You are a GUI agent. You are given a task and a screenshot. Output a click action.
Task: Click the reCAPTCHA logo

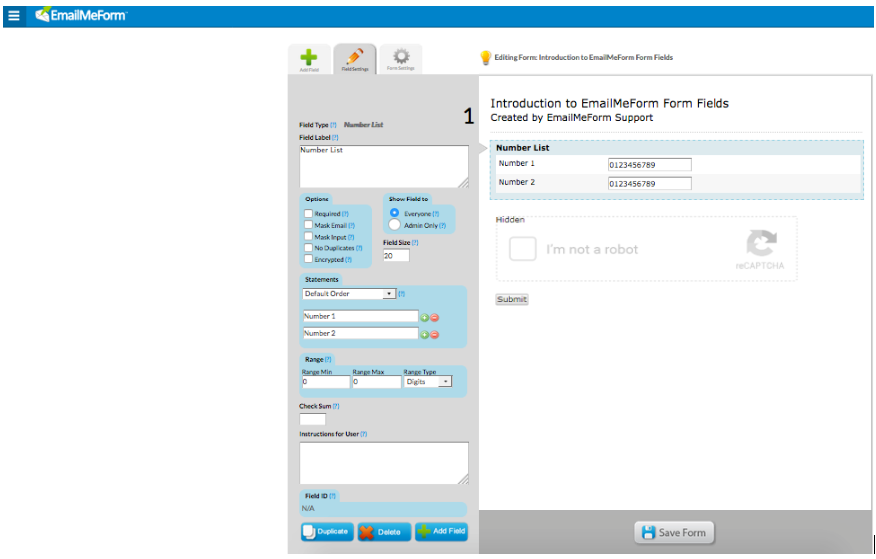[761, 243]
